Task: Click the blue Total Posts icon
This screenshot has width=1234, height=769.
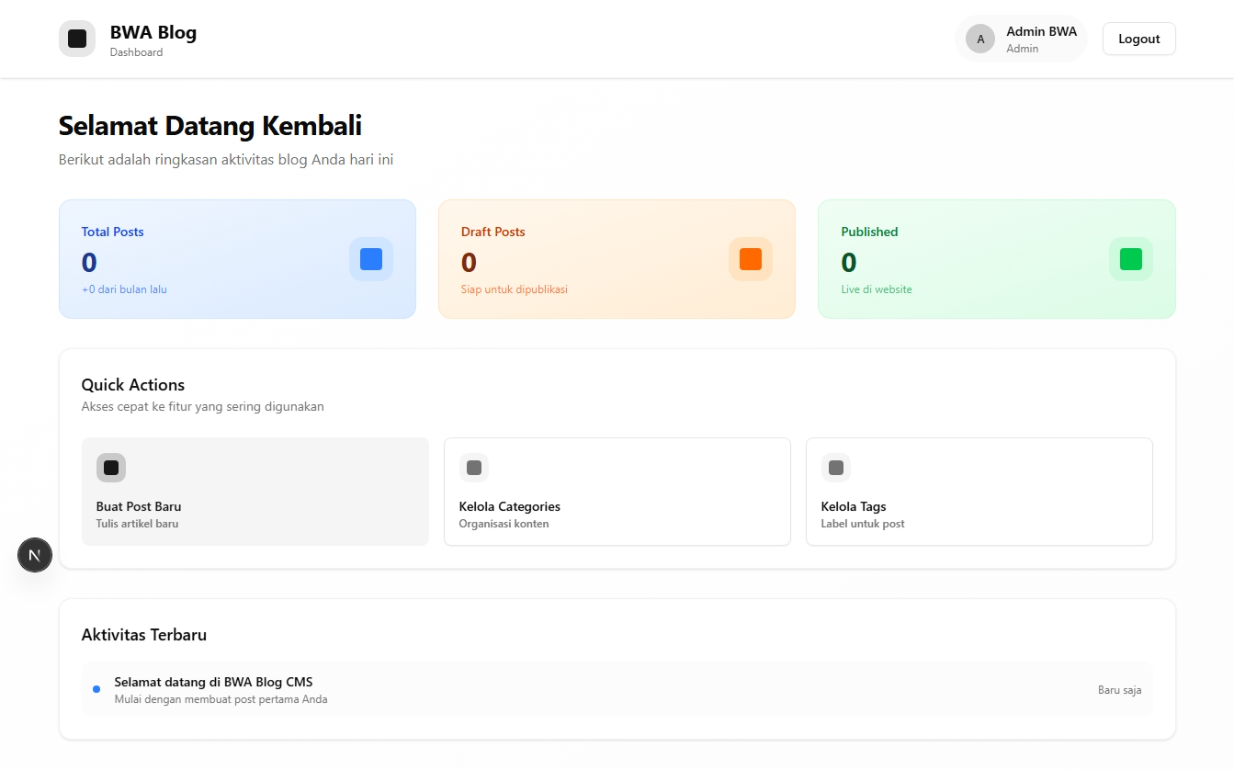Action: (x=371, y=259)
